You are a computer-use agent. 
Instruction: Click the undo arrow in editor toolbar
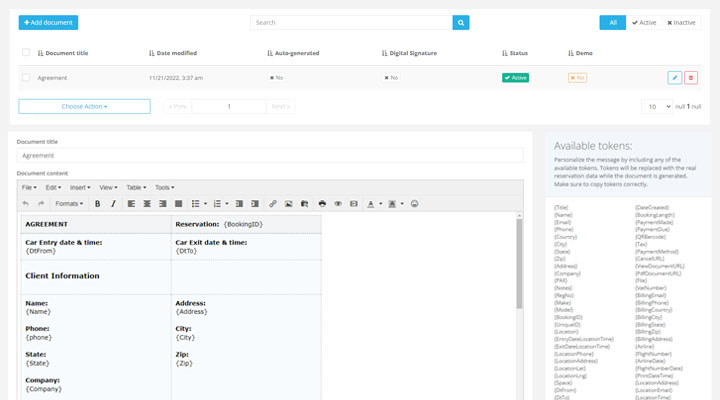26,203
